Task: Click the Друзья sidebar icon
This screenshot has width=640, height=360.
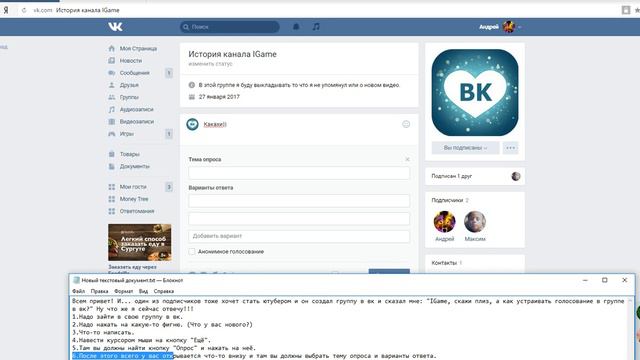Action: [111, 85]
